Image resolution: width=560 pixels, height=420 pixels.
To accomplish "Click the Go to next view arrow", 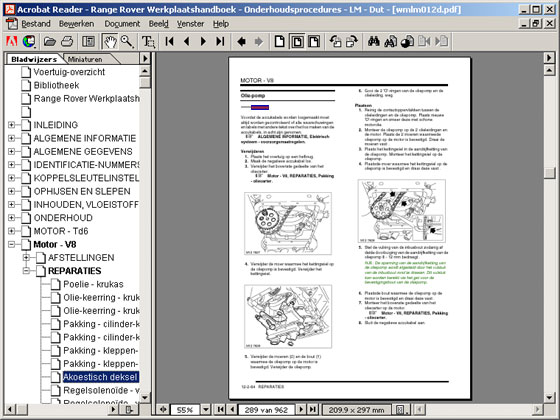I will click(x=259, y=41).
